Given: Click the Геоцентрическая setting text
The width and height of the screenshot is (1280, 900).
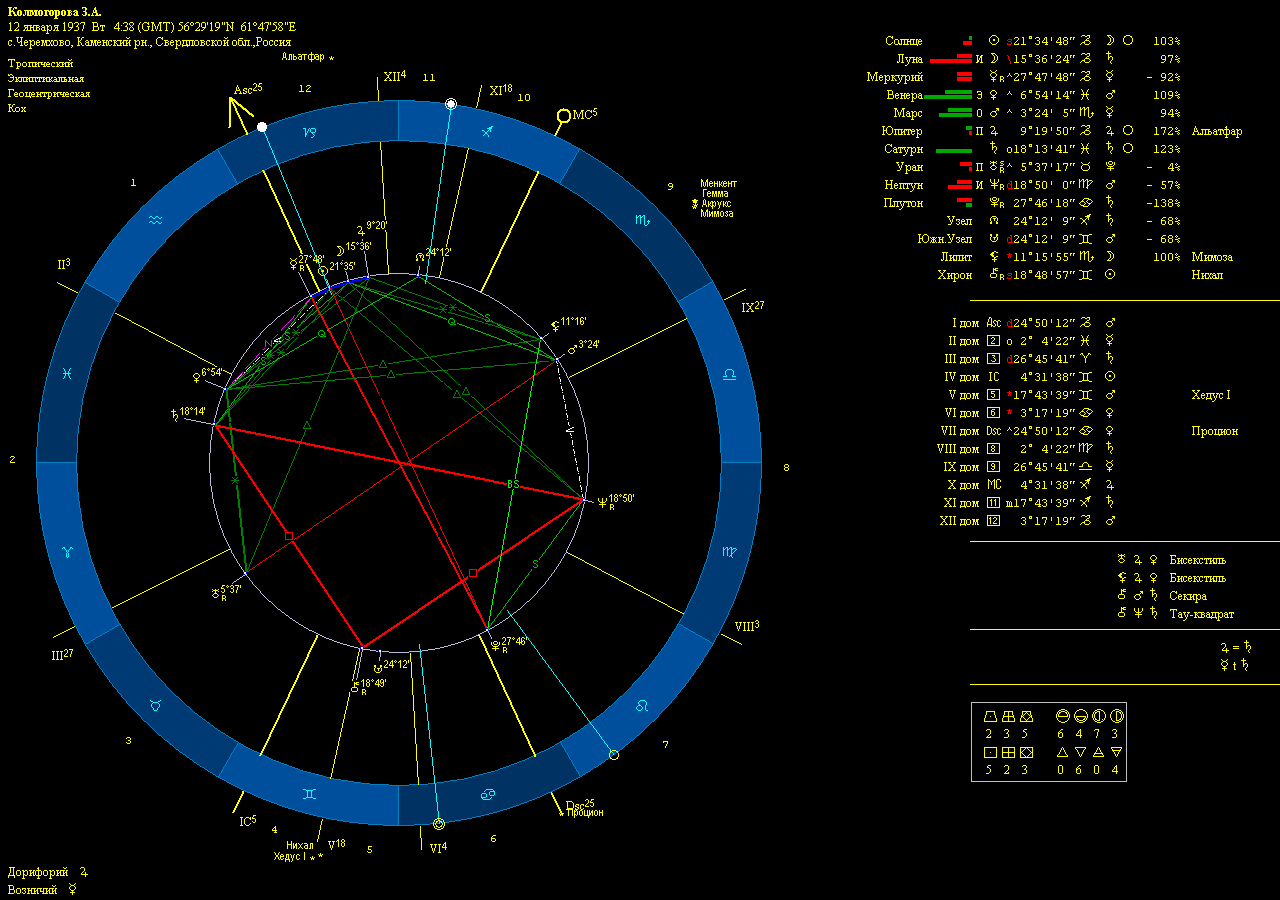Looking at the screenshot, I should click(49, 93).
